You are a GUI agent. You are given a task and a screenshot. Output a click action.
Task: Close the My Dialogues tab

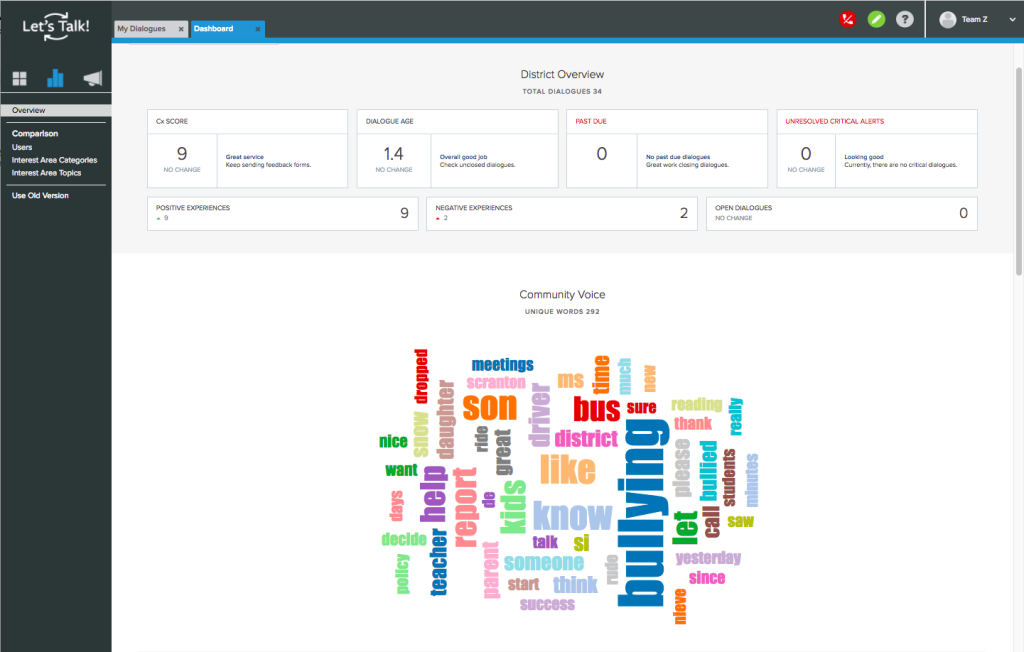coord(181,30)
